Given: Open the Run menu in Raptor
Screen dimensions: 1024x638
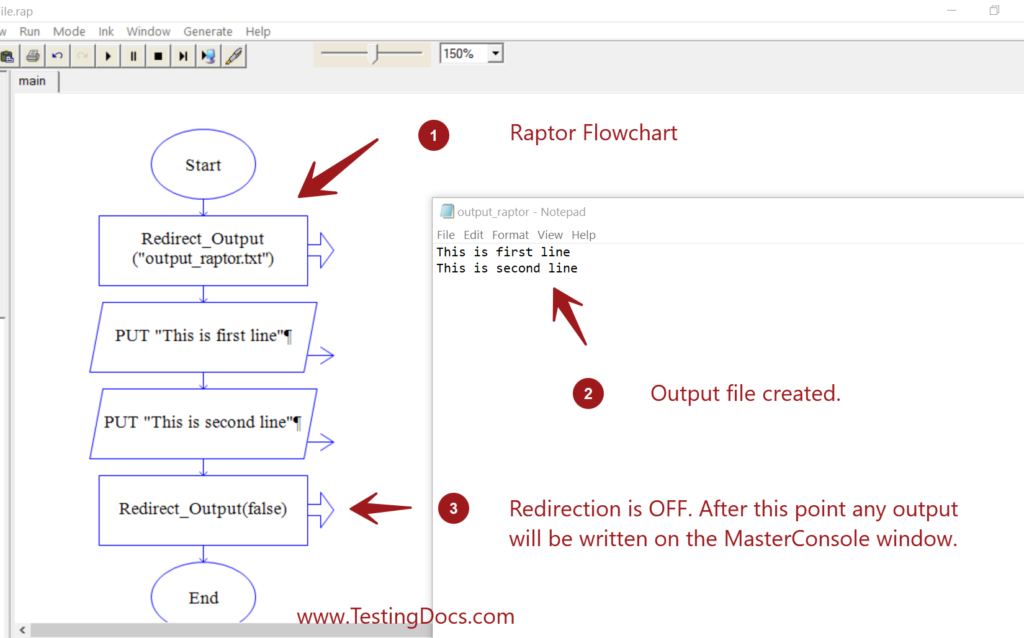Looking at the screenshot, I should coord(30,32).
